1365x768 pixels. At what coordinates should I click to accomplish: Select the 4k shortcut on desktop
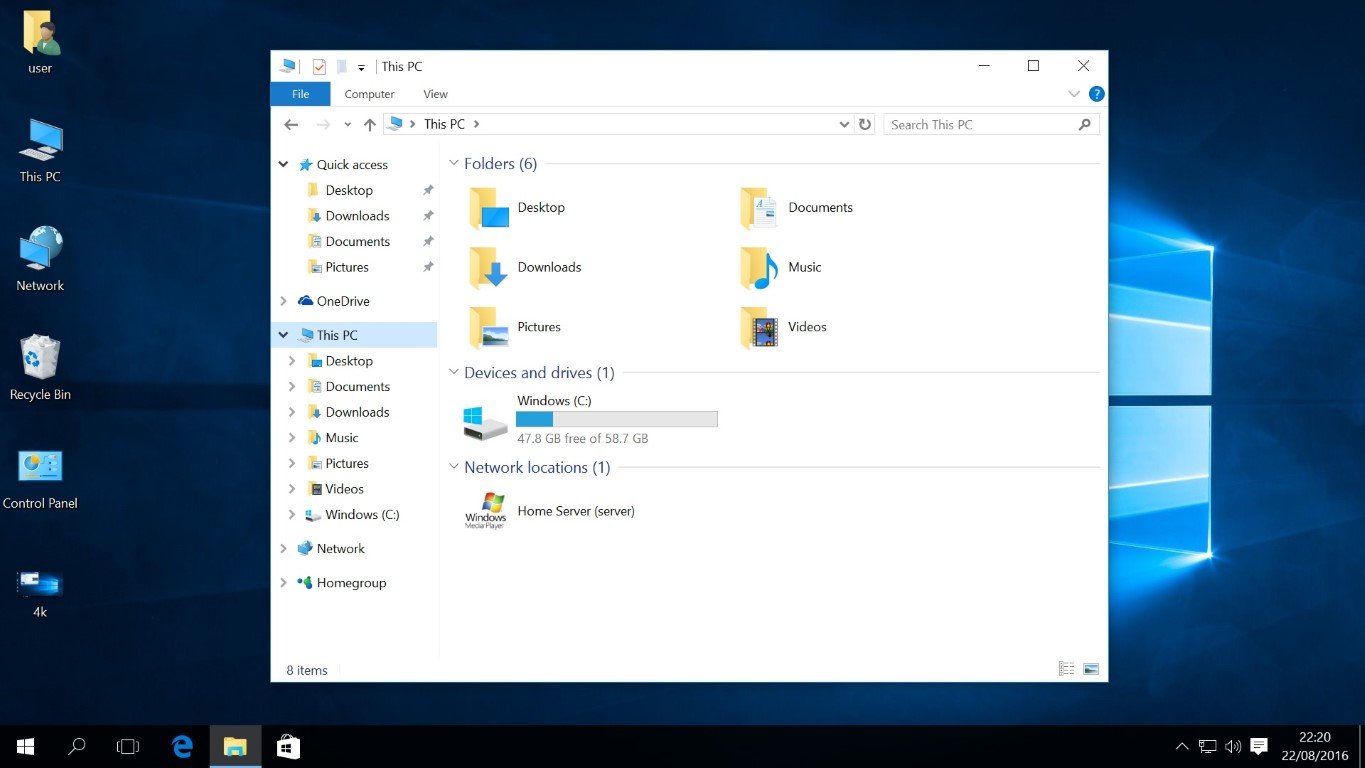[x=40, y=594]
